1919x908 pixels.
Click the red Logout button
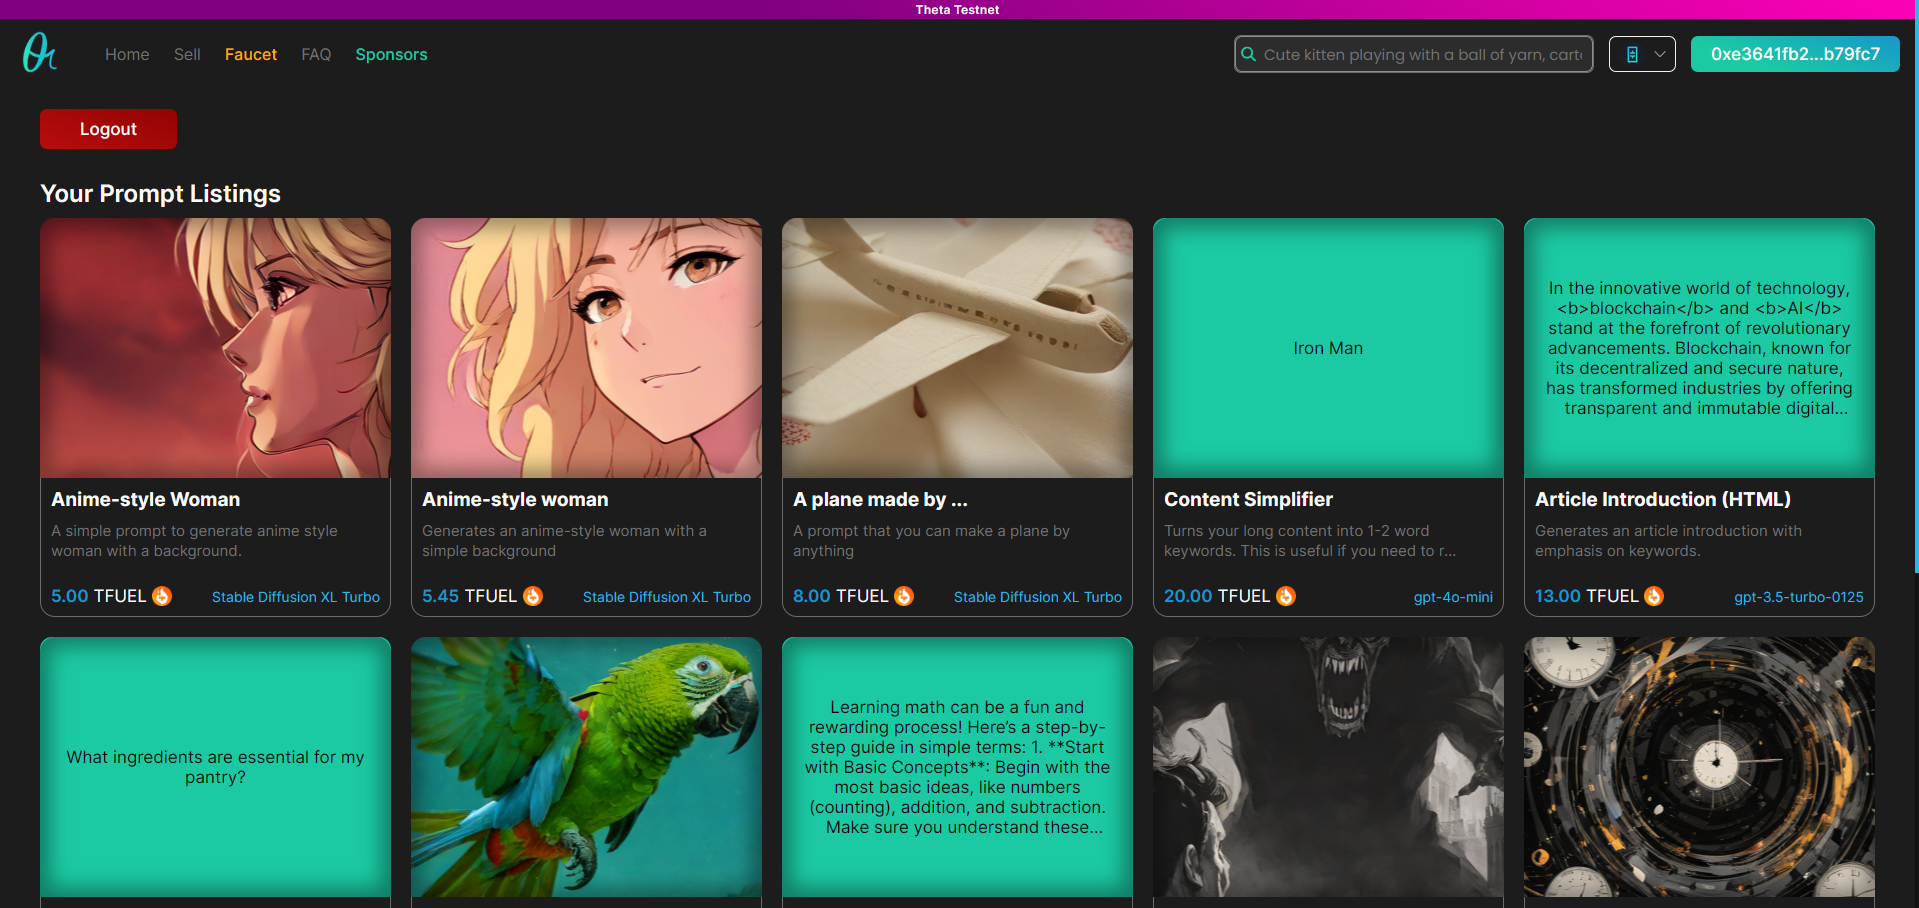(108, 129)
